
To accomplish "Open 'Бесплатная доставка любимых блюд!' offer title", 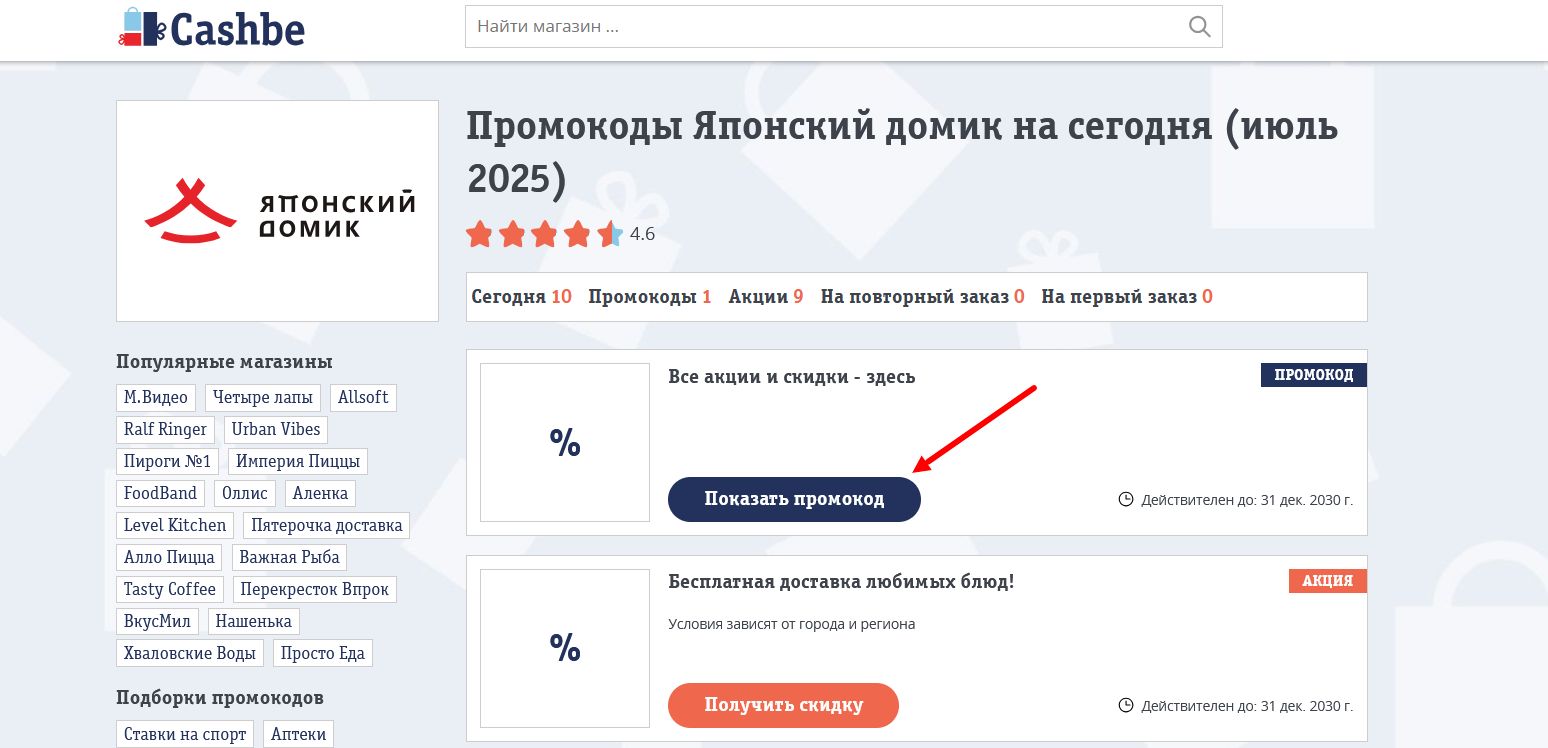I will pos(841,582).
